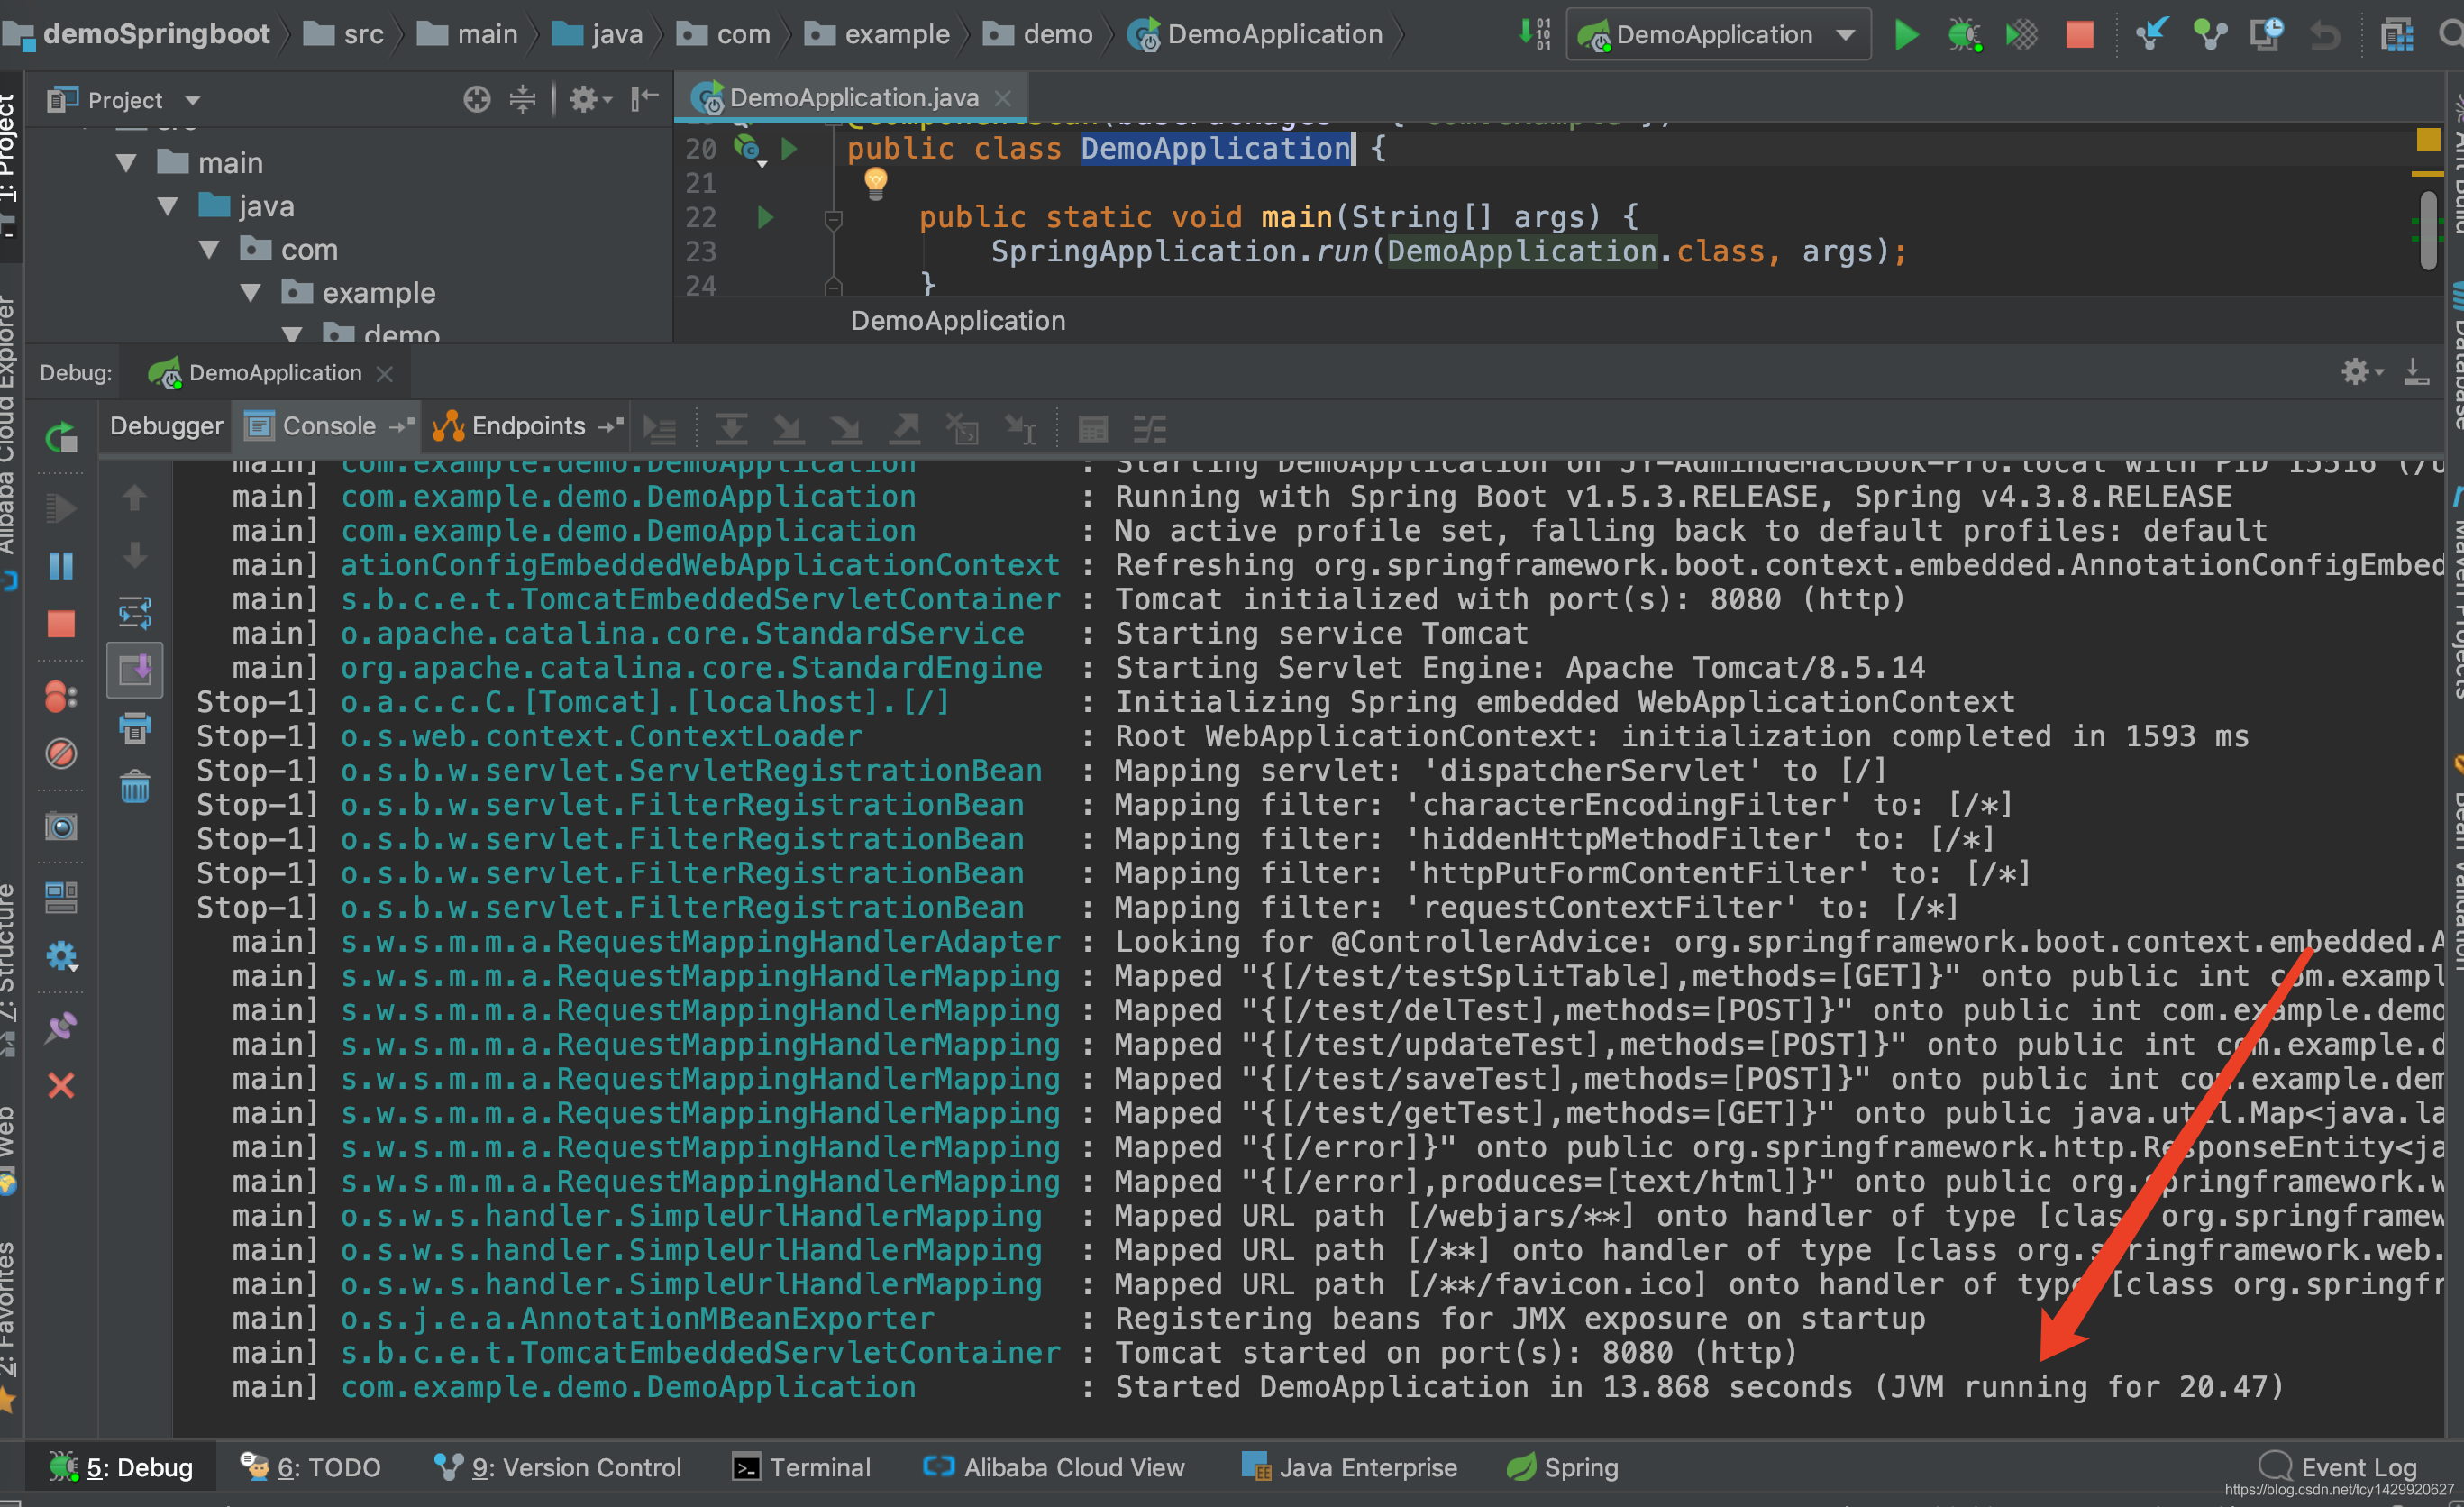Collapse the main folder in project tree

coord(126,163)
